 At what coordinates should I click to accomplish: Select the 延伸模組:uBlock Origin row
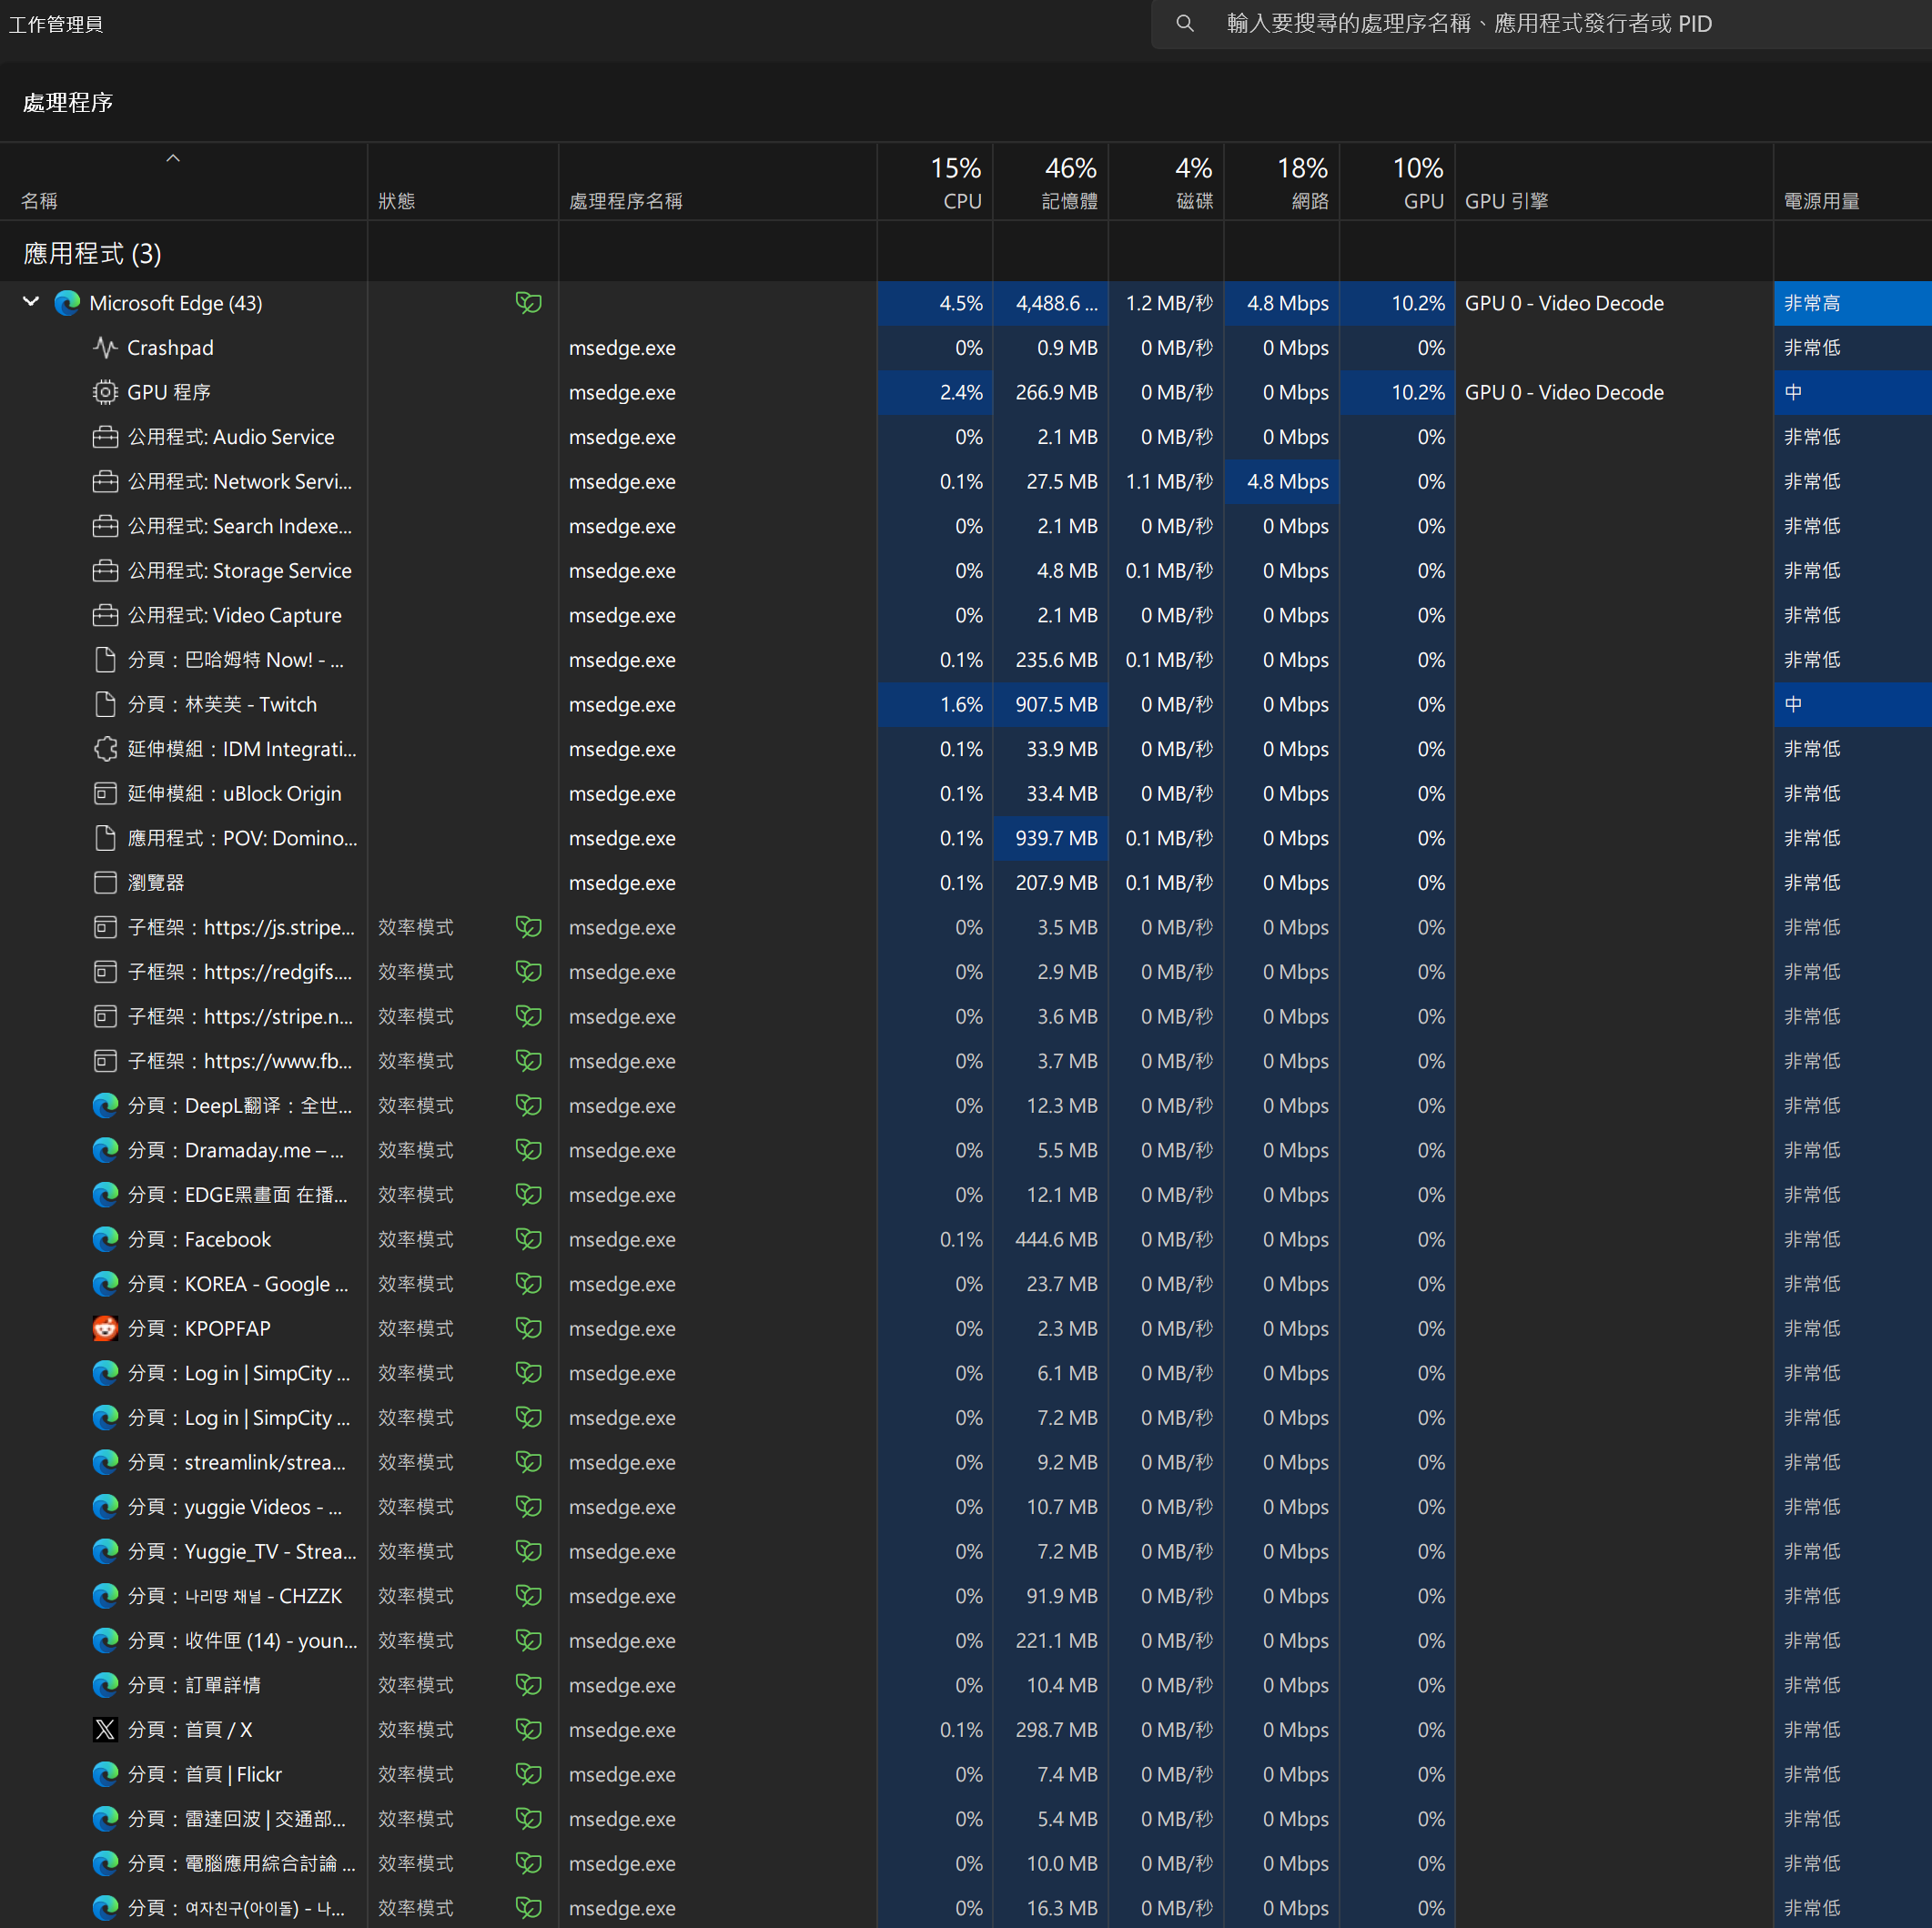[966, 794]
